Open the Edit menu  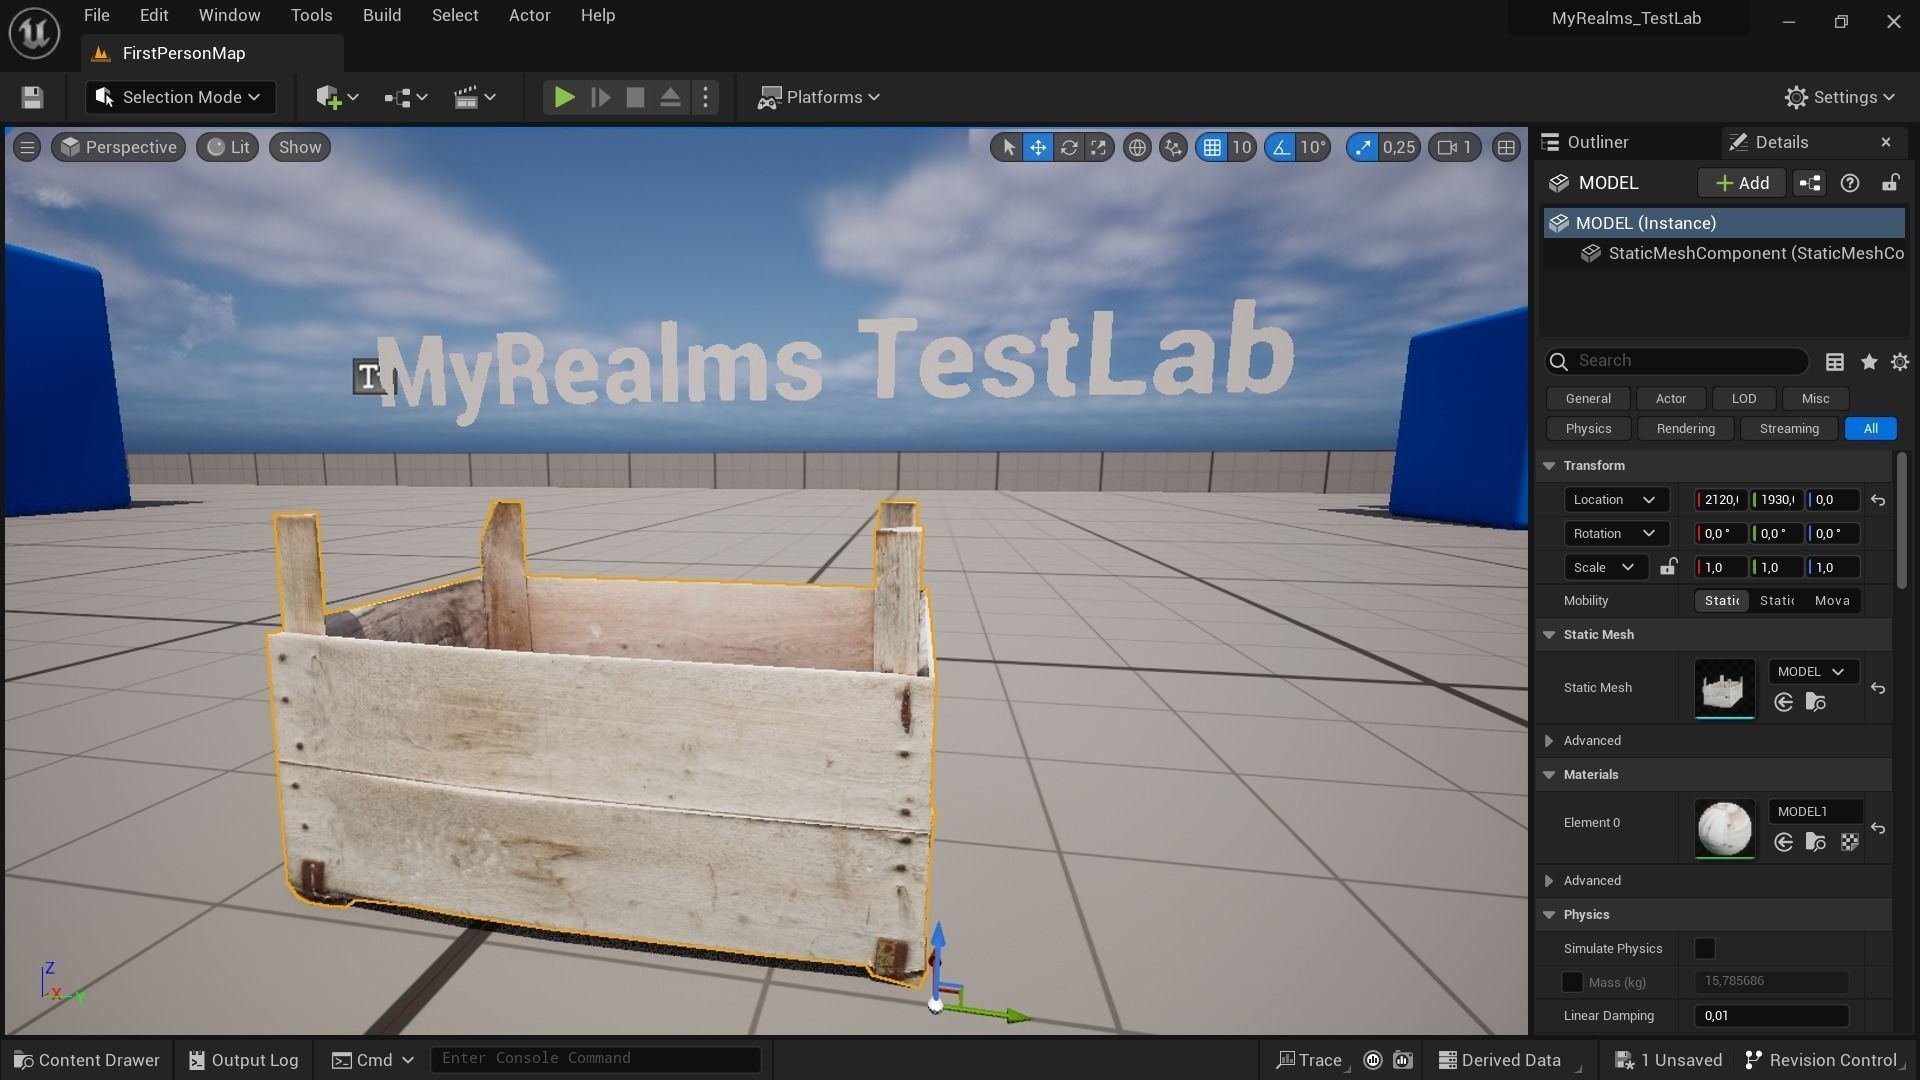[154, 16]
